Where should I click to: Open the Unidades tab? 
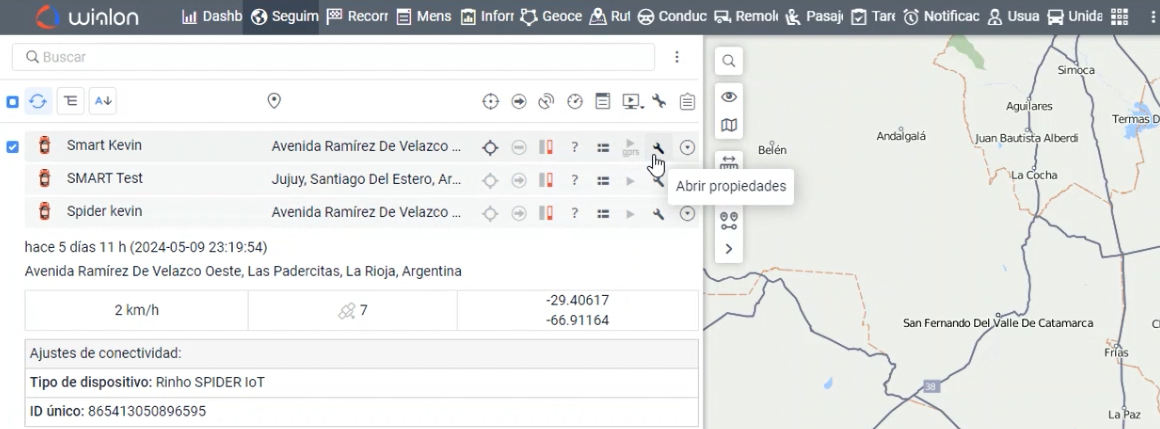1075,16
